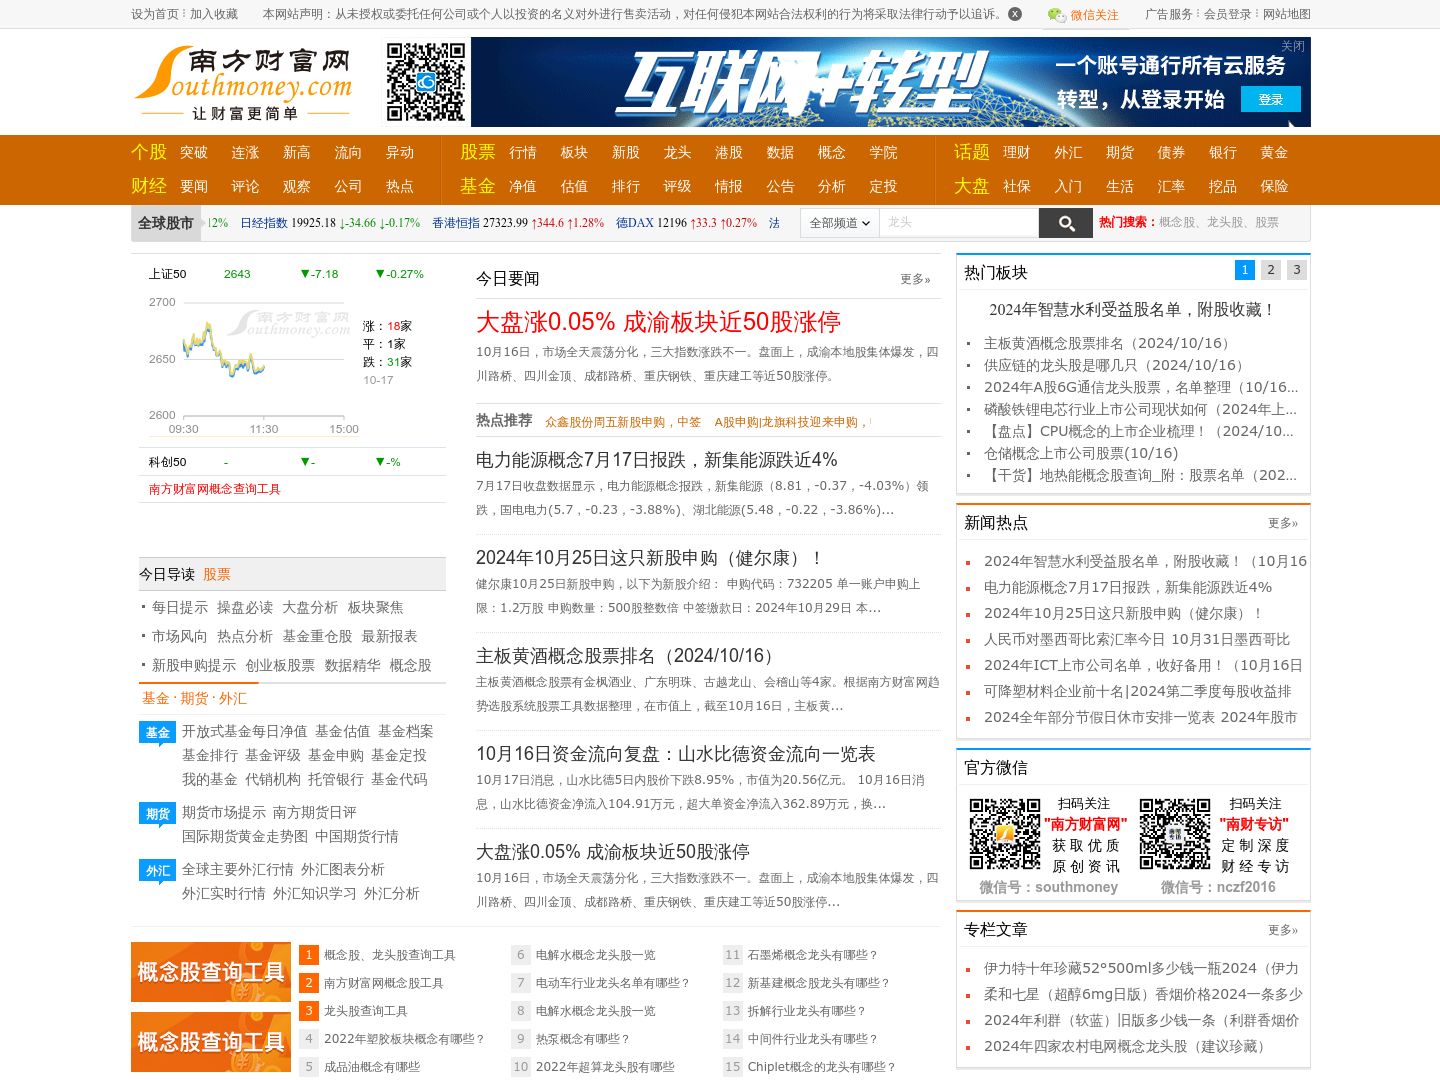Open the 全部频道 dropdown
The width and height of the screenshot is (1440, 1080).
tap(840, 223)
